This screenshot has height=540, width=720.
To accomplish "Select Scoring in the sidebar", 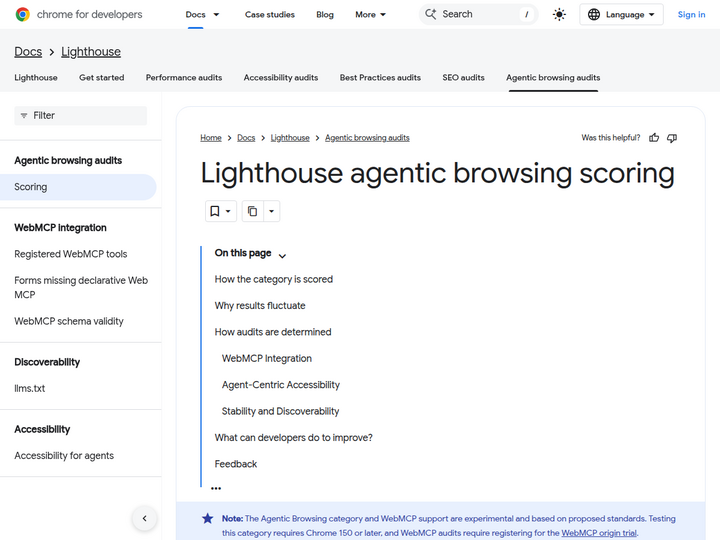I will point(78,187).
